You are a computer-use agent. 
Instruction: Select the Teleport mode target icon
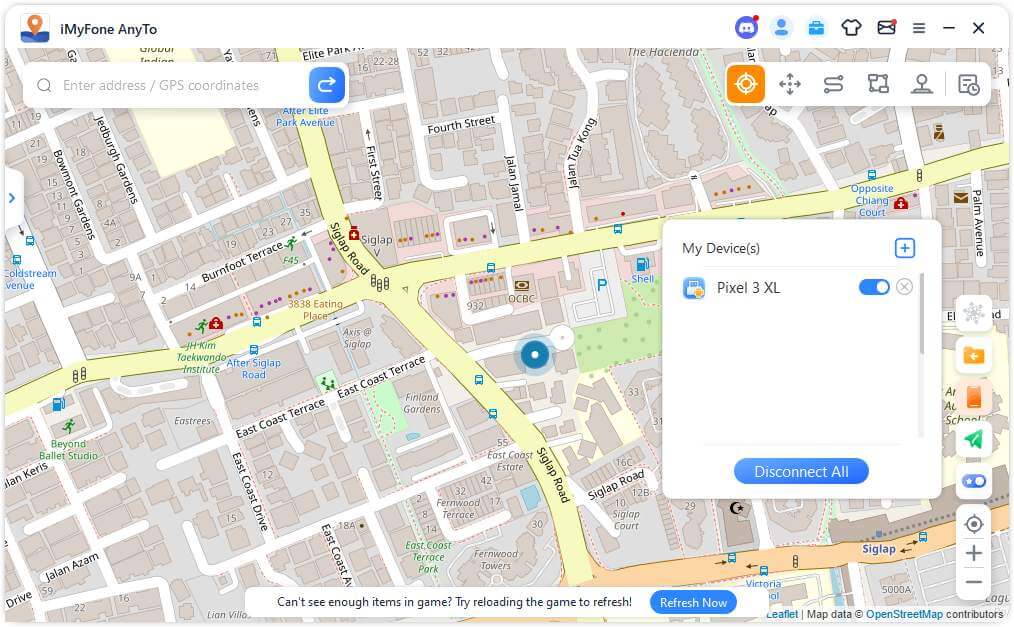click(x=746, y=84)
